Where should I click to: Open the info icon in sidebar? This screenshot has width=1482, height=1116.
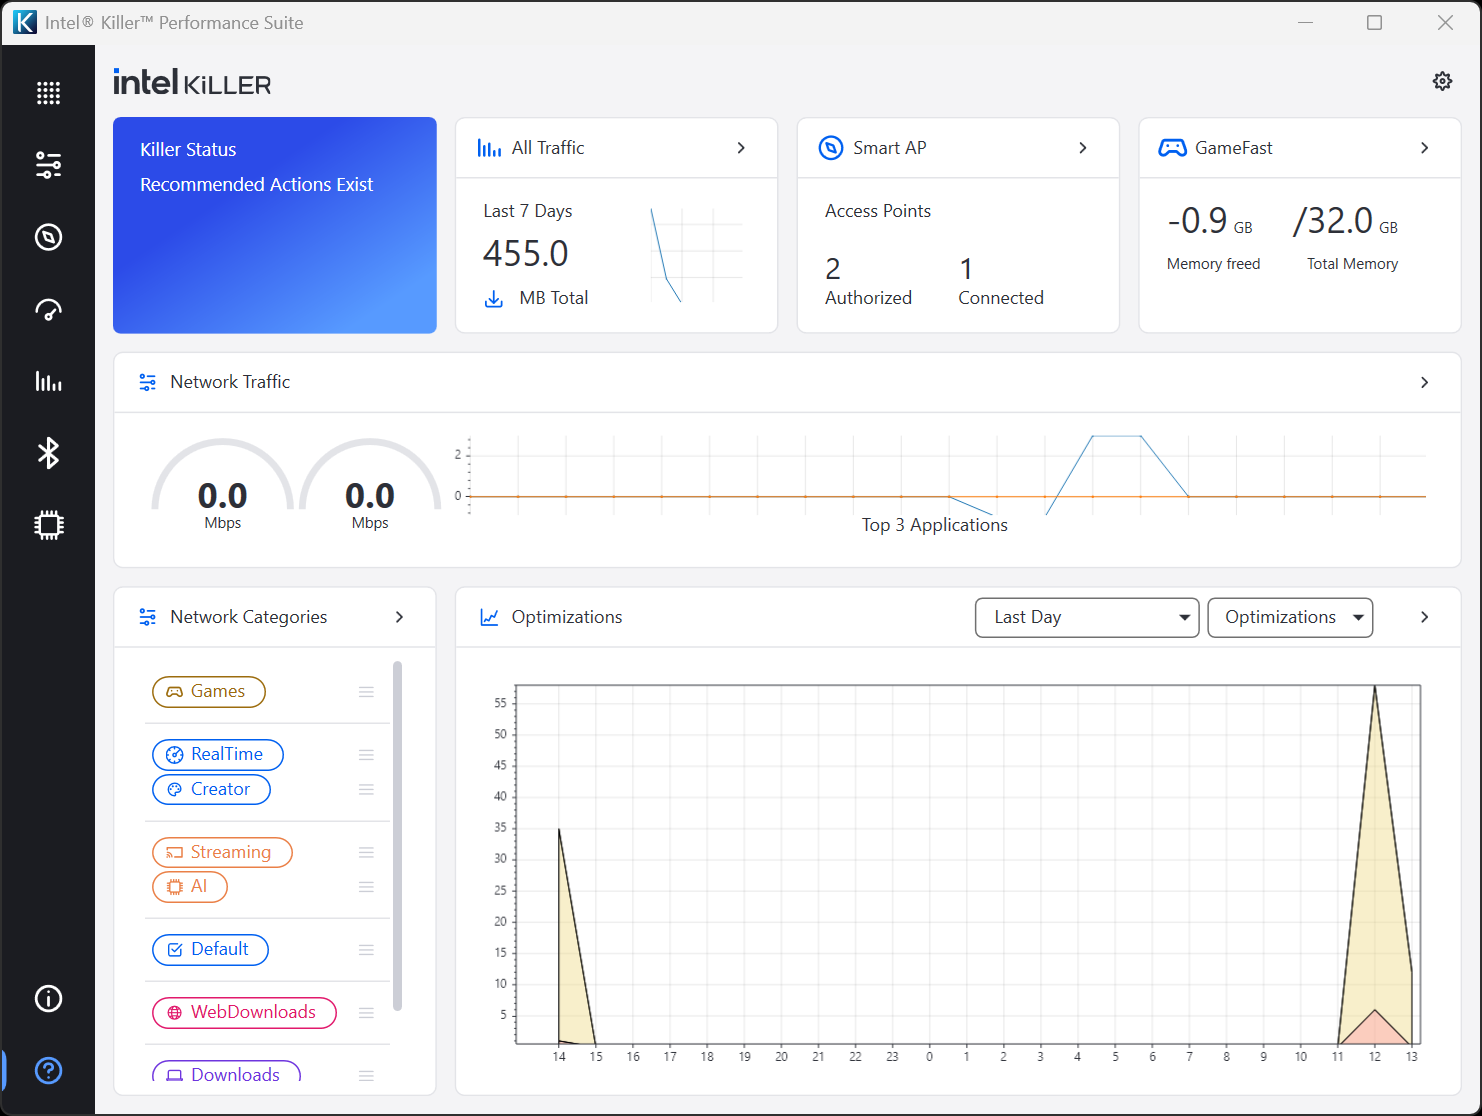[48, 998]
